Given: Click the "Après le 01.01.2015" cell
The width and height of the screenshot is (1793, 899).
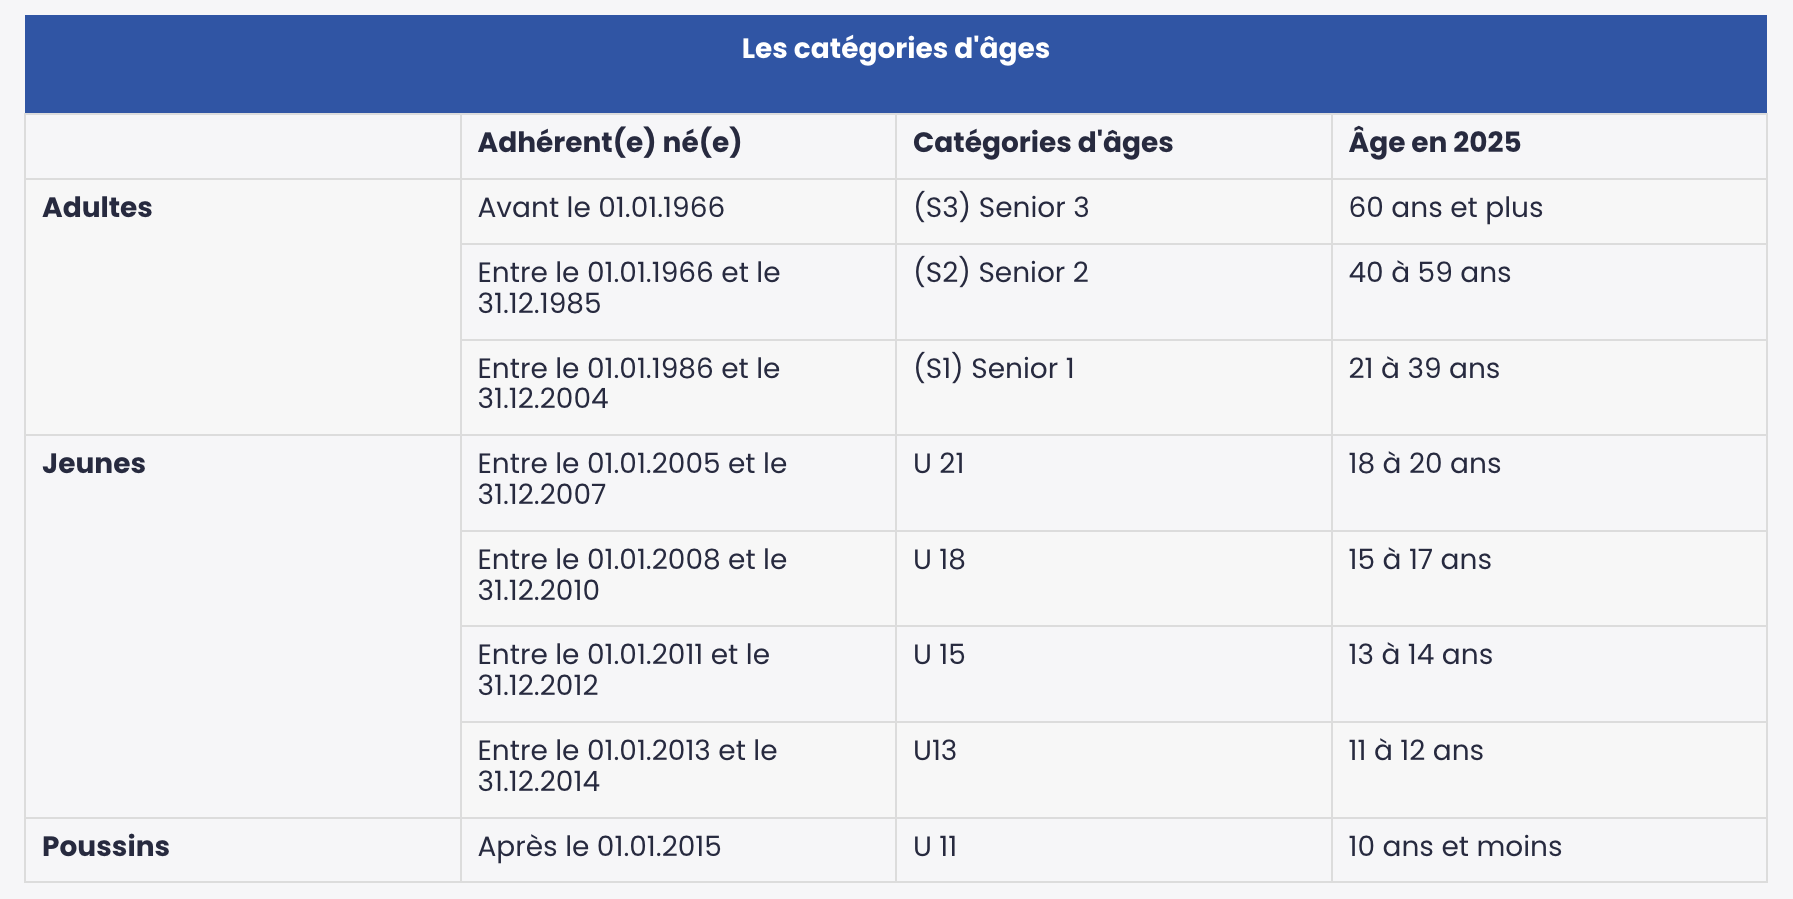Looking at the screenshot, I should [x=599, y=847].
